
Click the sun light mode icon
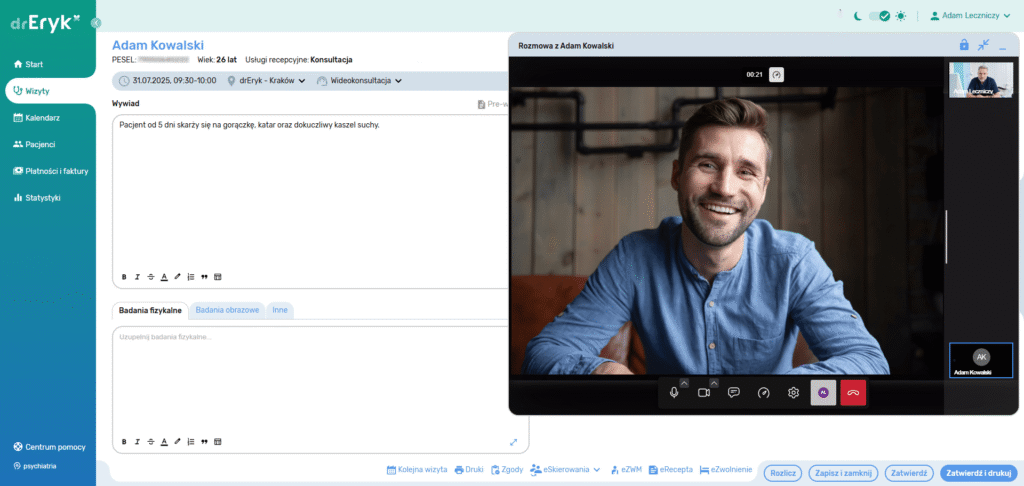(x=901, y=16)
